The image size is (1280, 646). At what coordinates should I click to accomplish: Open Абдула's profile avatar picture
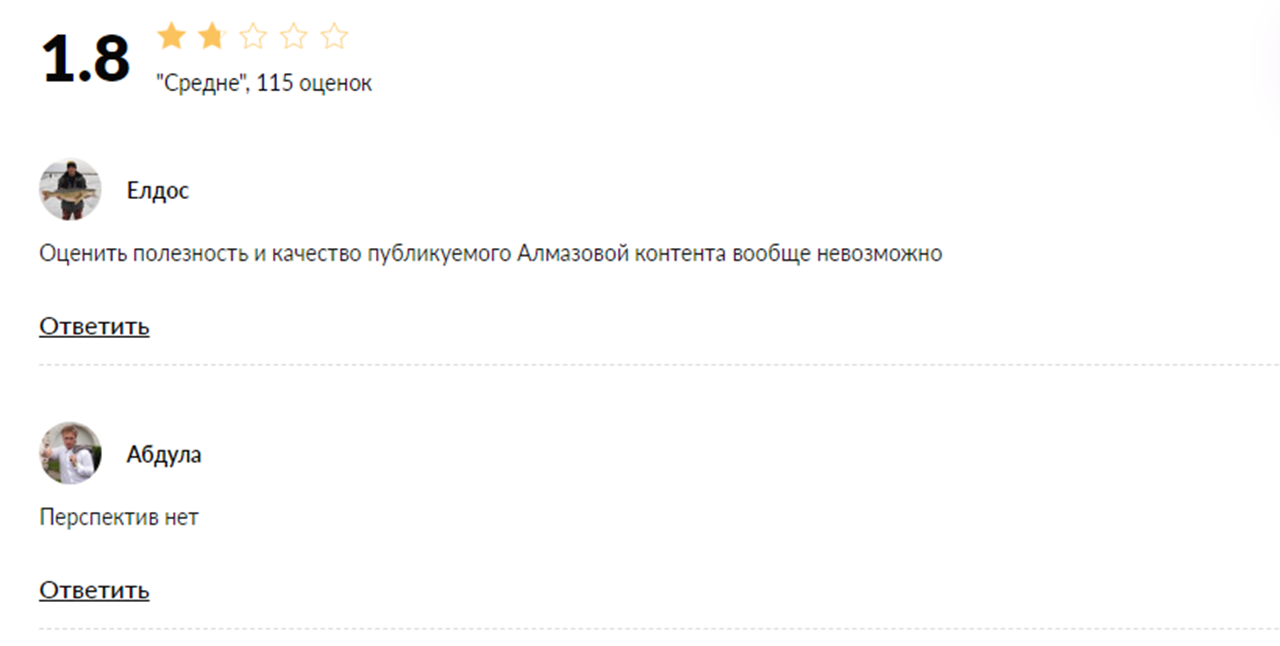70,453
